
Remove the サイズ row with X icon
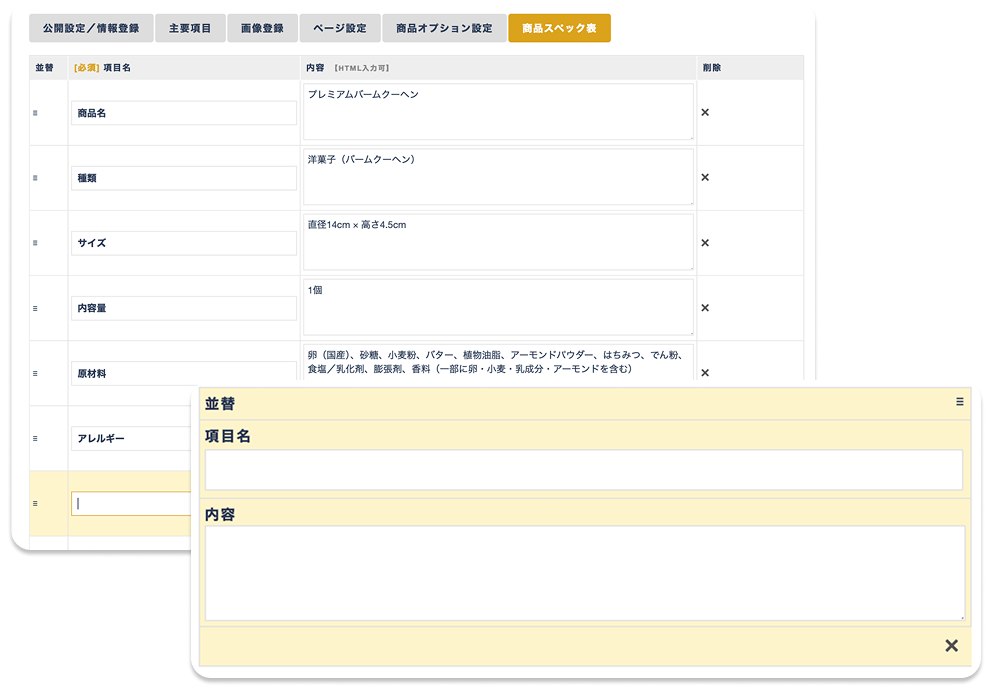pos(705,243)
